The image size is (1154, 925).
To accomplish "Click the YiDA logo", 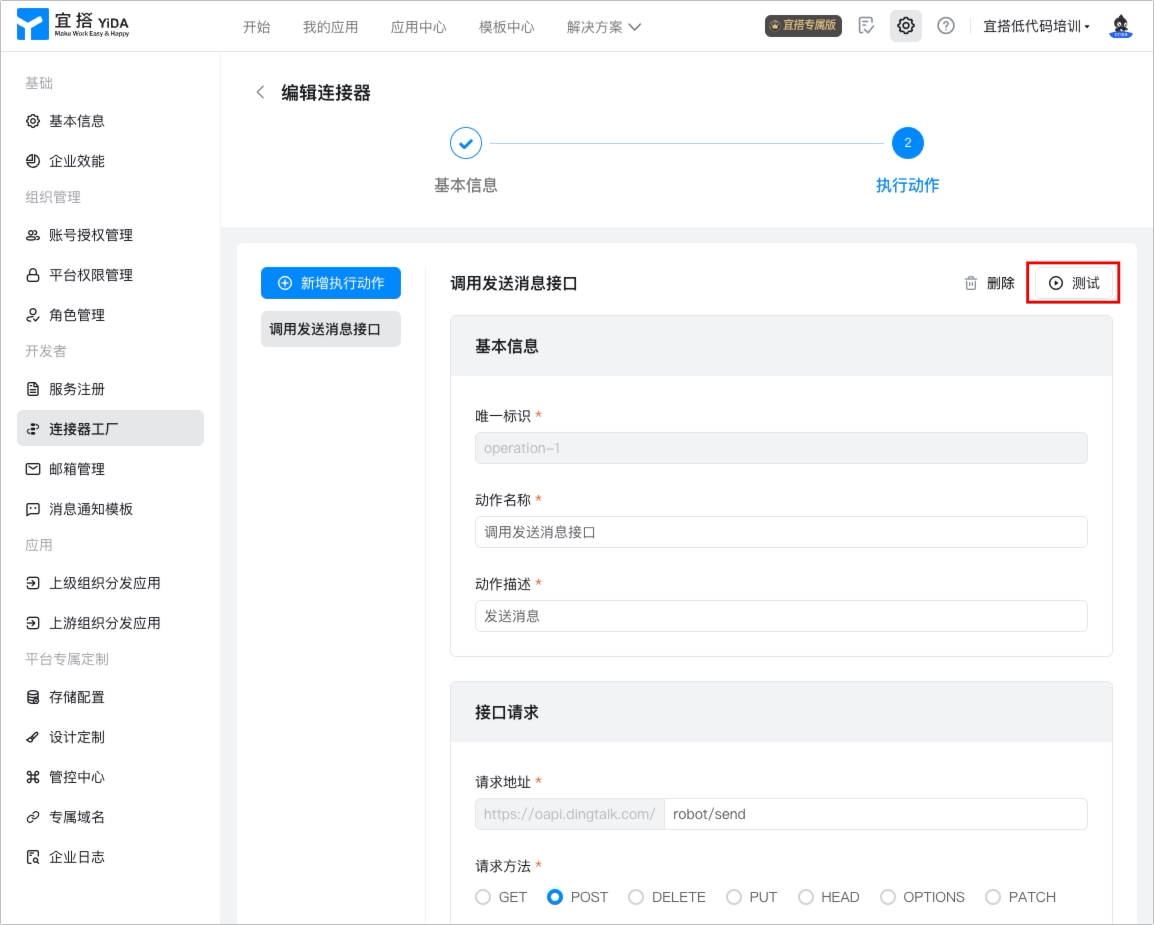I will (73, 24).
